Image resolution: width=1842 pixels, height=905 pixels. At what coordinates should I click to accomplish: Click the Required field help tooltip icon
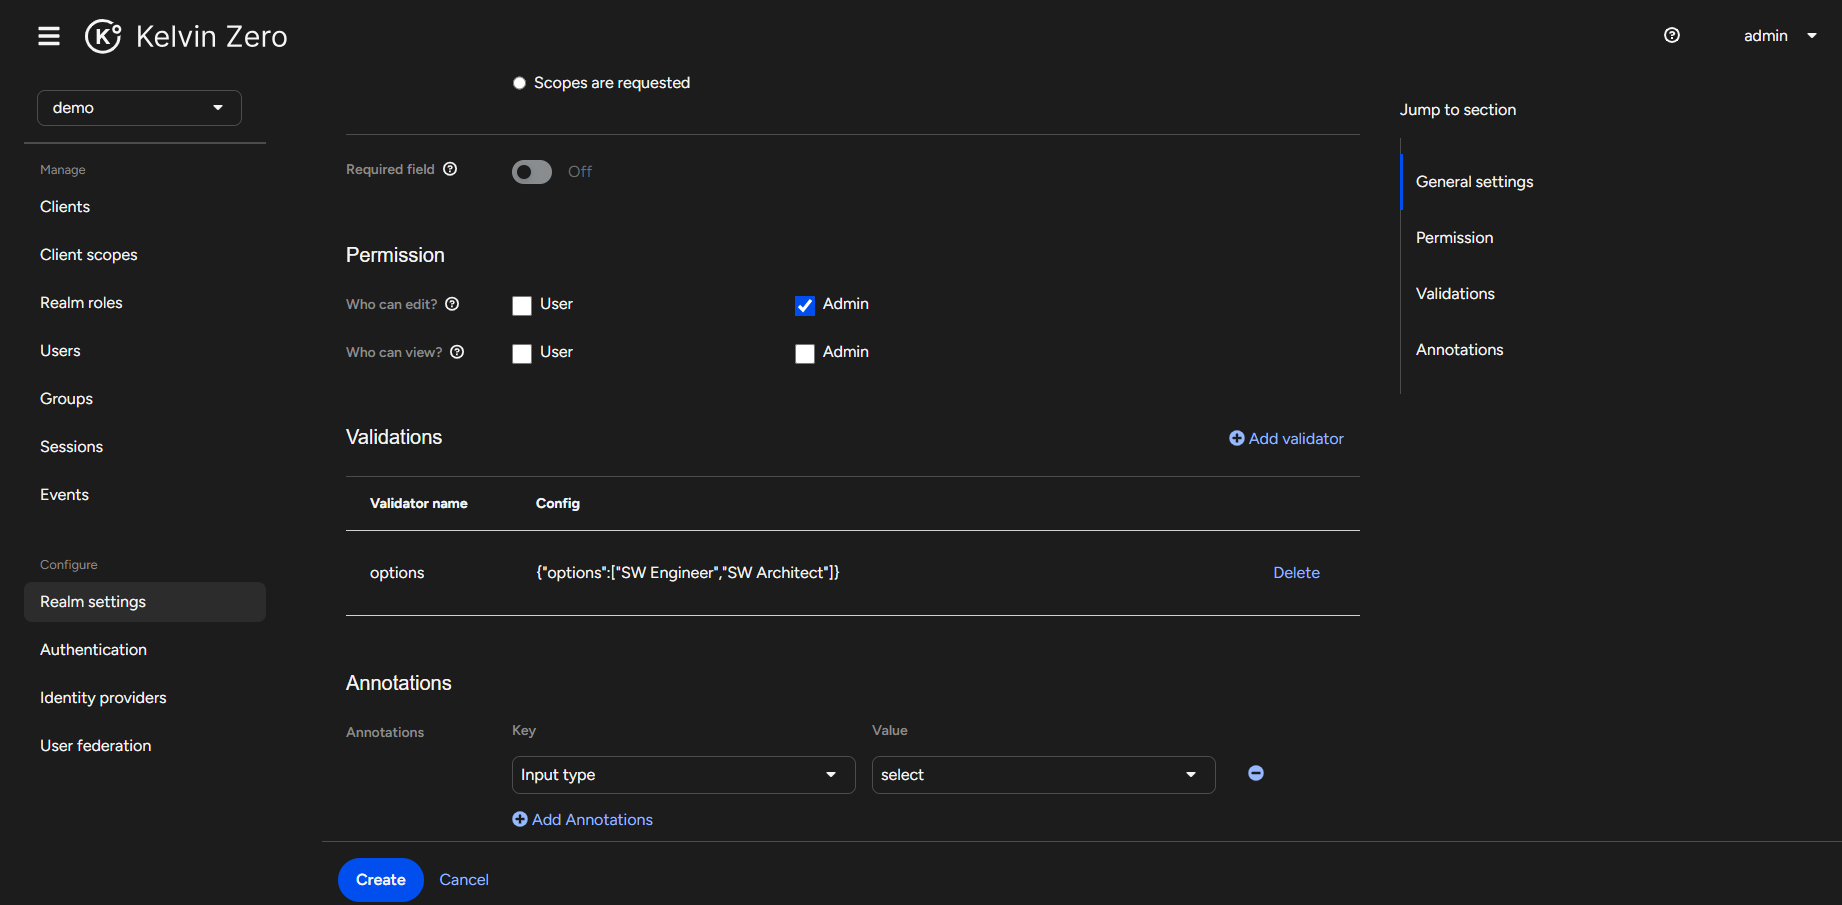click(x=452, y=169)
